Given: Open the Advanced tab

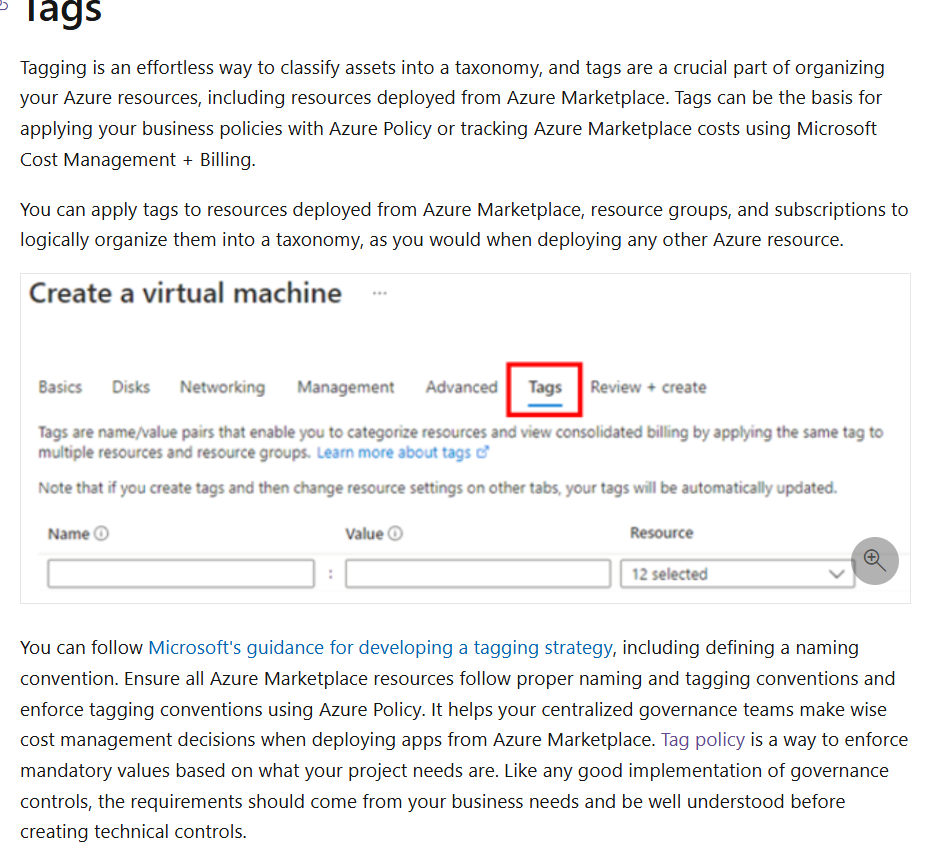Looking at the screenshot, I should tap(461, 387).
